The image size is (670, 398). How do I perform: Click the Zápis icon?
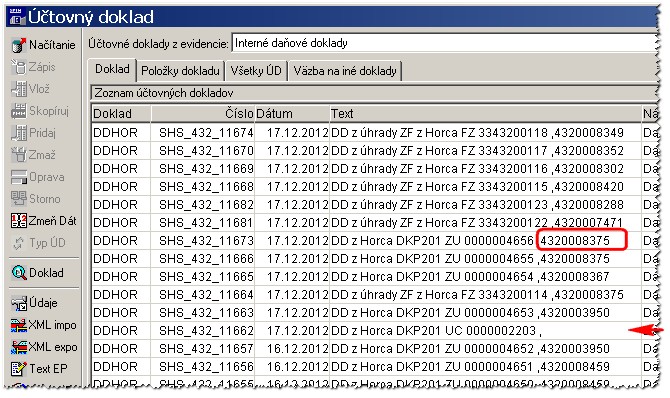(x=18, y=67)
